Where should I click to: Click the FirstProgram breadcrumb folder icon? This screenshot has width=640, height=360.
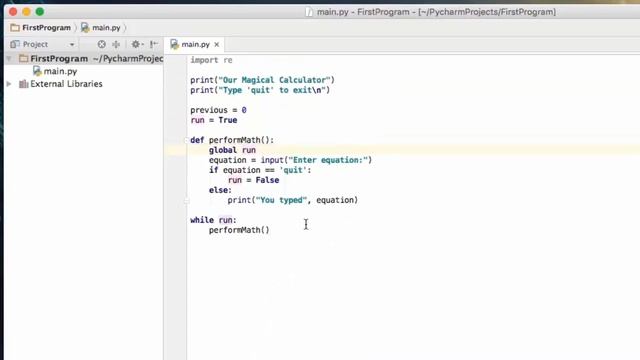coord(15,28)
